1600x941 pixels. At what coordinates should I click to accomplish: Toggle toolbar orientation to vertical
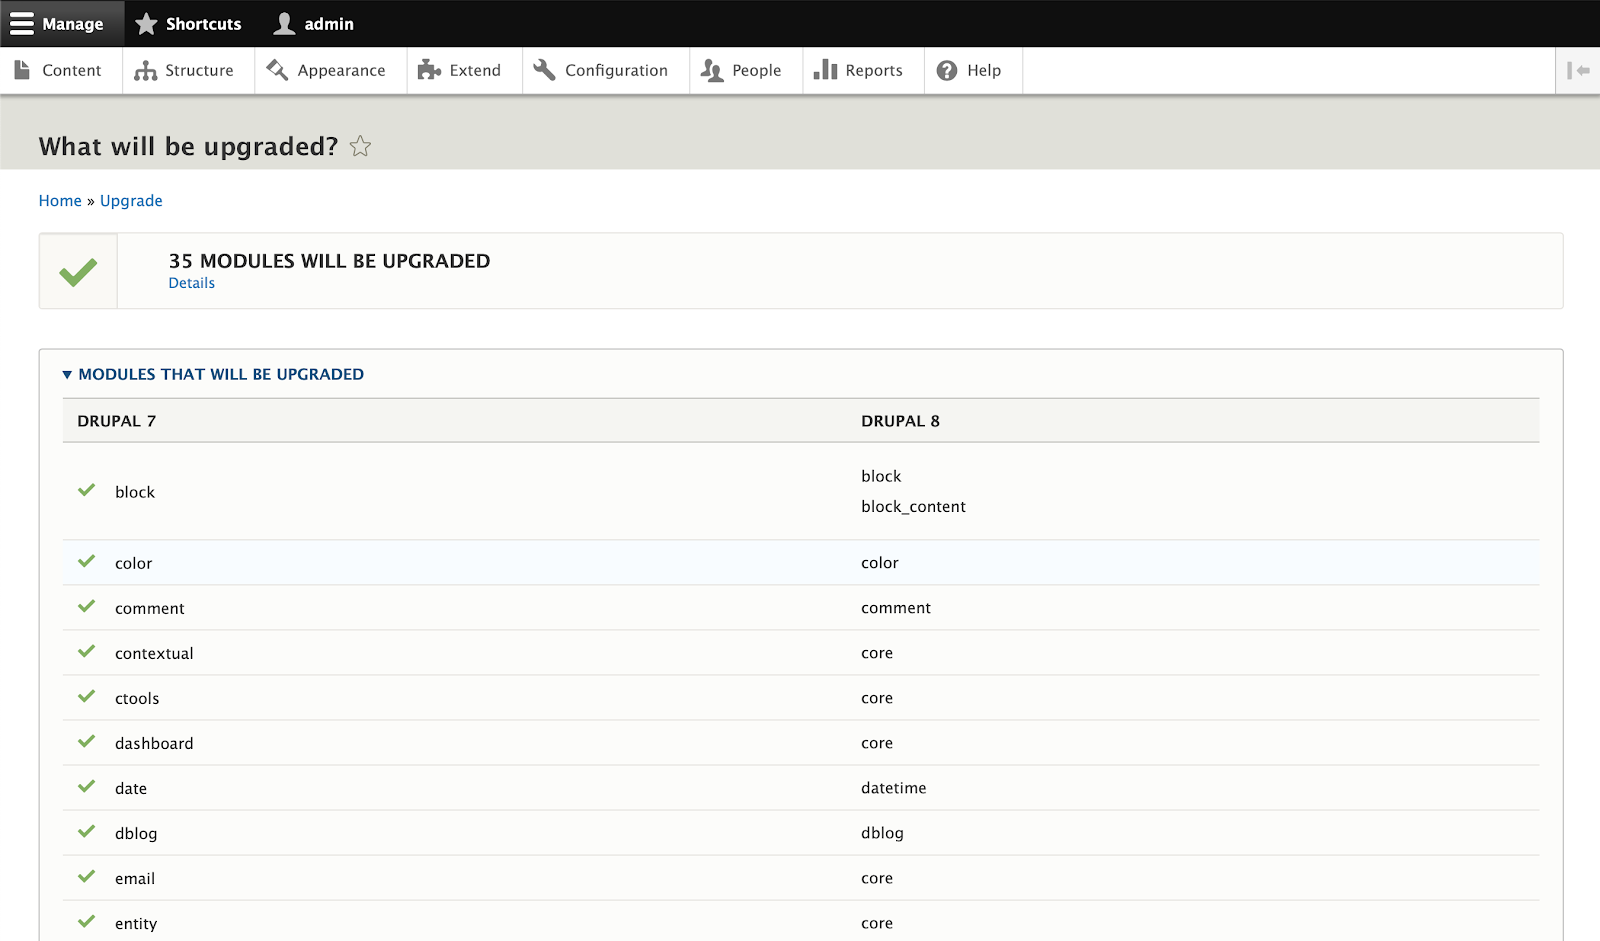click(x=1578, y=70)
